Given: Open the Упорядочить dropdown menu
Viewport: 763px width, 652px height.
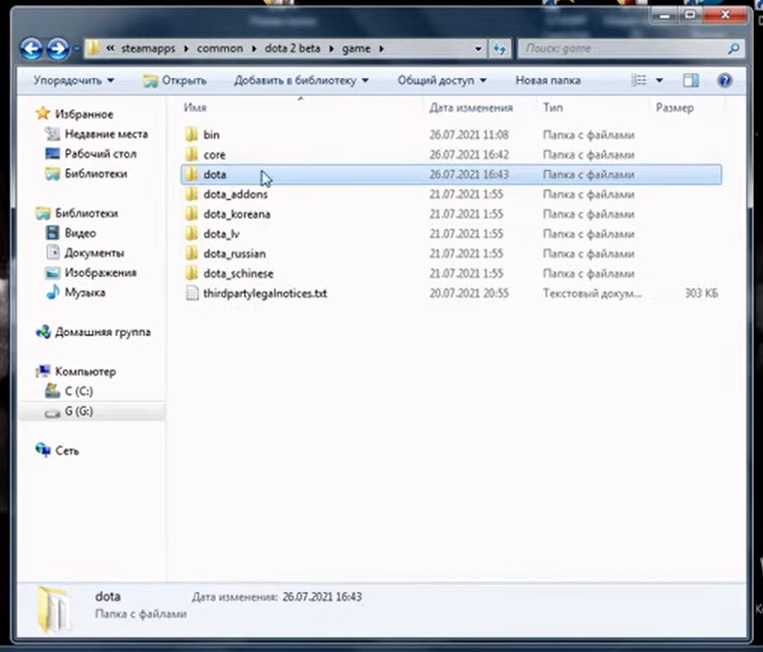Looking at the screenshot, I should click(x=73, y=80).
